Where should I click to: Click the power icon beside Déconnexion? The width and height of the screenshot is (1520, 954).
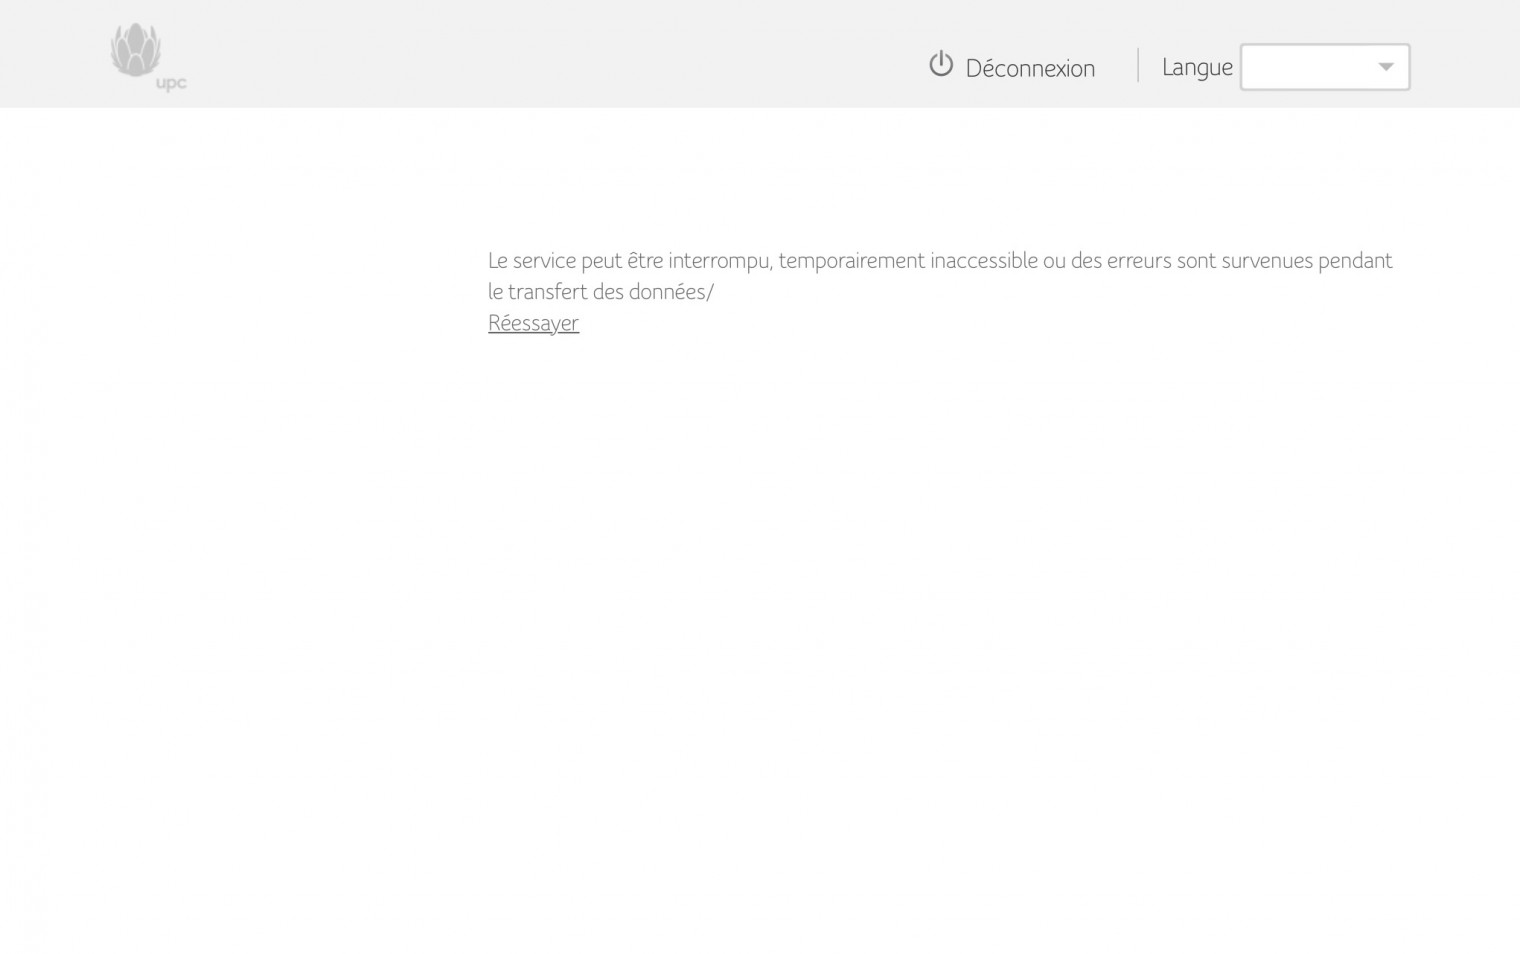[x=940, y=65]
